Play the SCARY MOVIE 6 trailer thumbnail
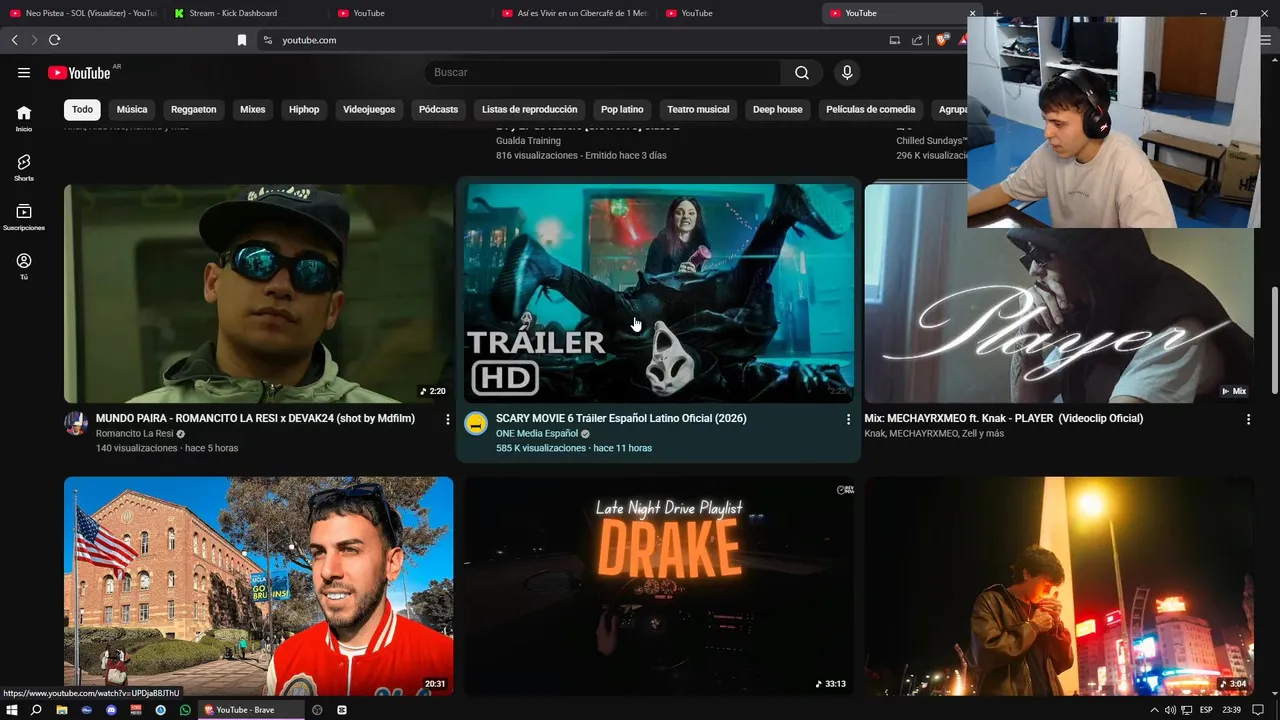 tap(659, 293)
